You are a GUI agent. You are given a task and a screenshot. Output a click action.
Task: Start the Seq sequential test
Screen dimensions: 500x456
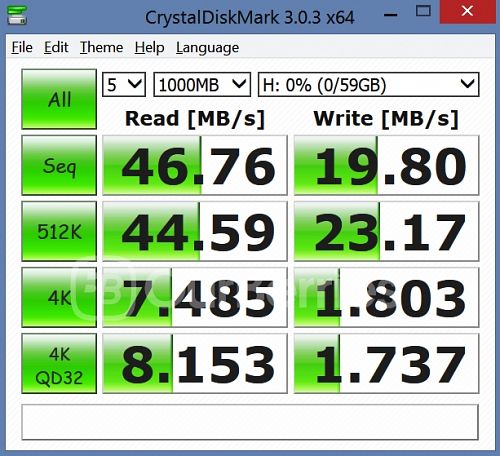point(59,165)
